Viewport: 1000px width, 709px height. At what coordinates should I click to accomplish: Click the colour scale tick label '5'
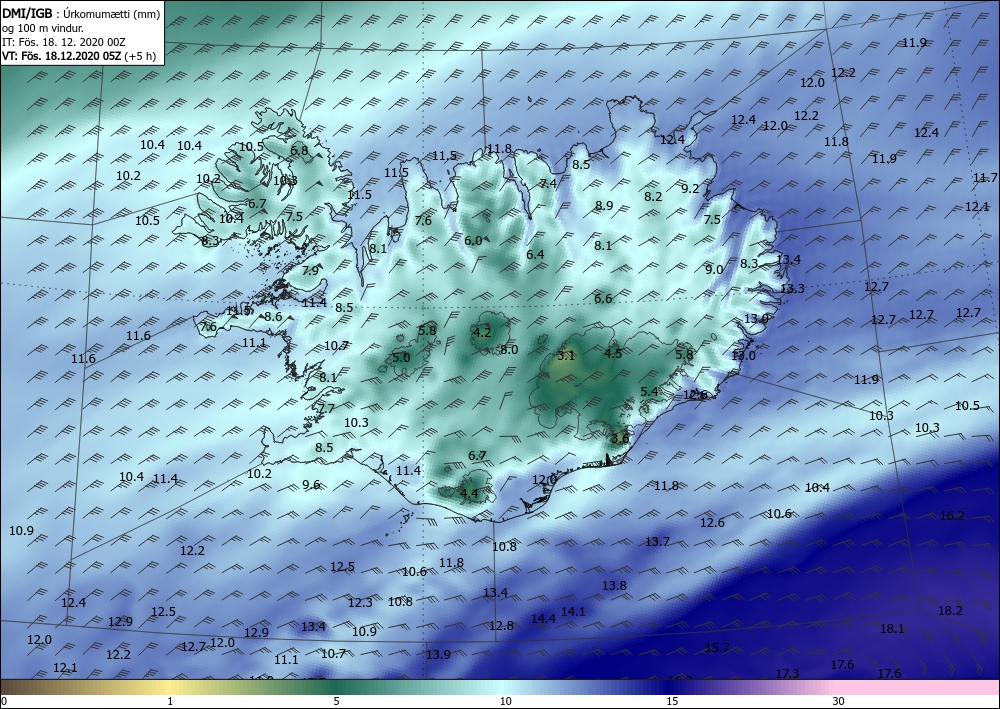coord(336,701)
